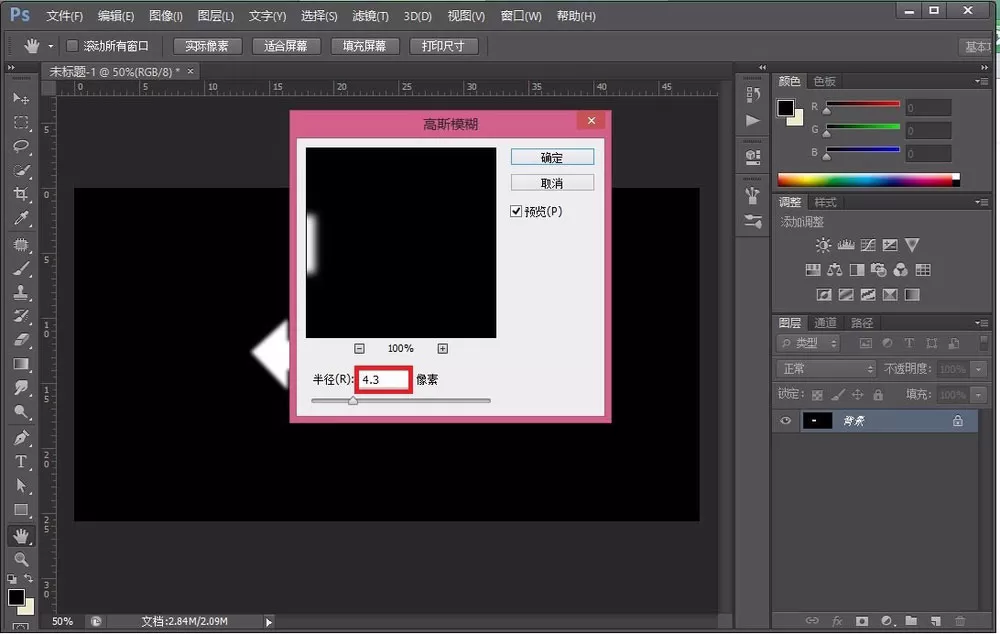
Task: Enable Scroll All Windows checkbox
Action: point(72,46)
